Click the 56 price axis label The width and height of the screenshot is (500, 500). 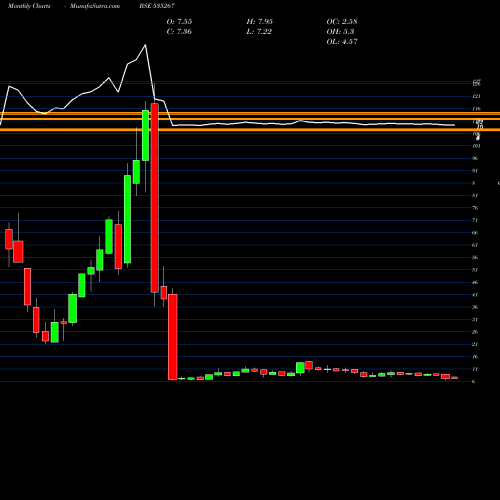pos(475,257)
